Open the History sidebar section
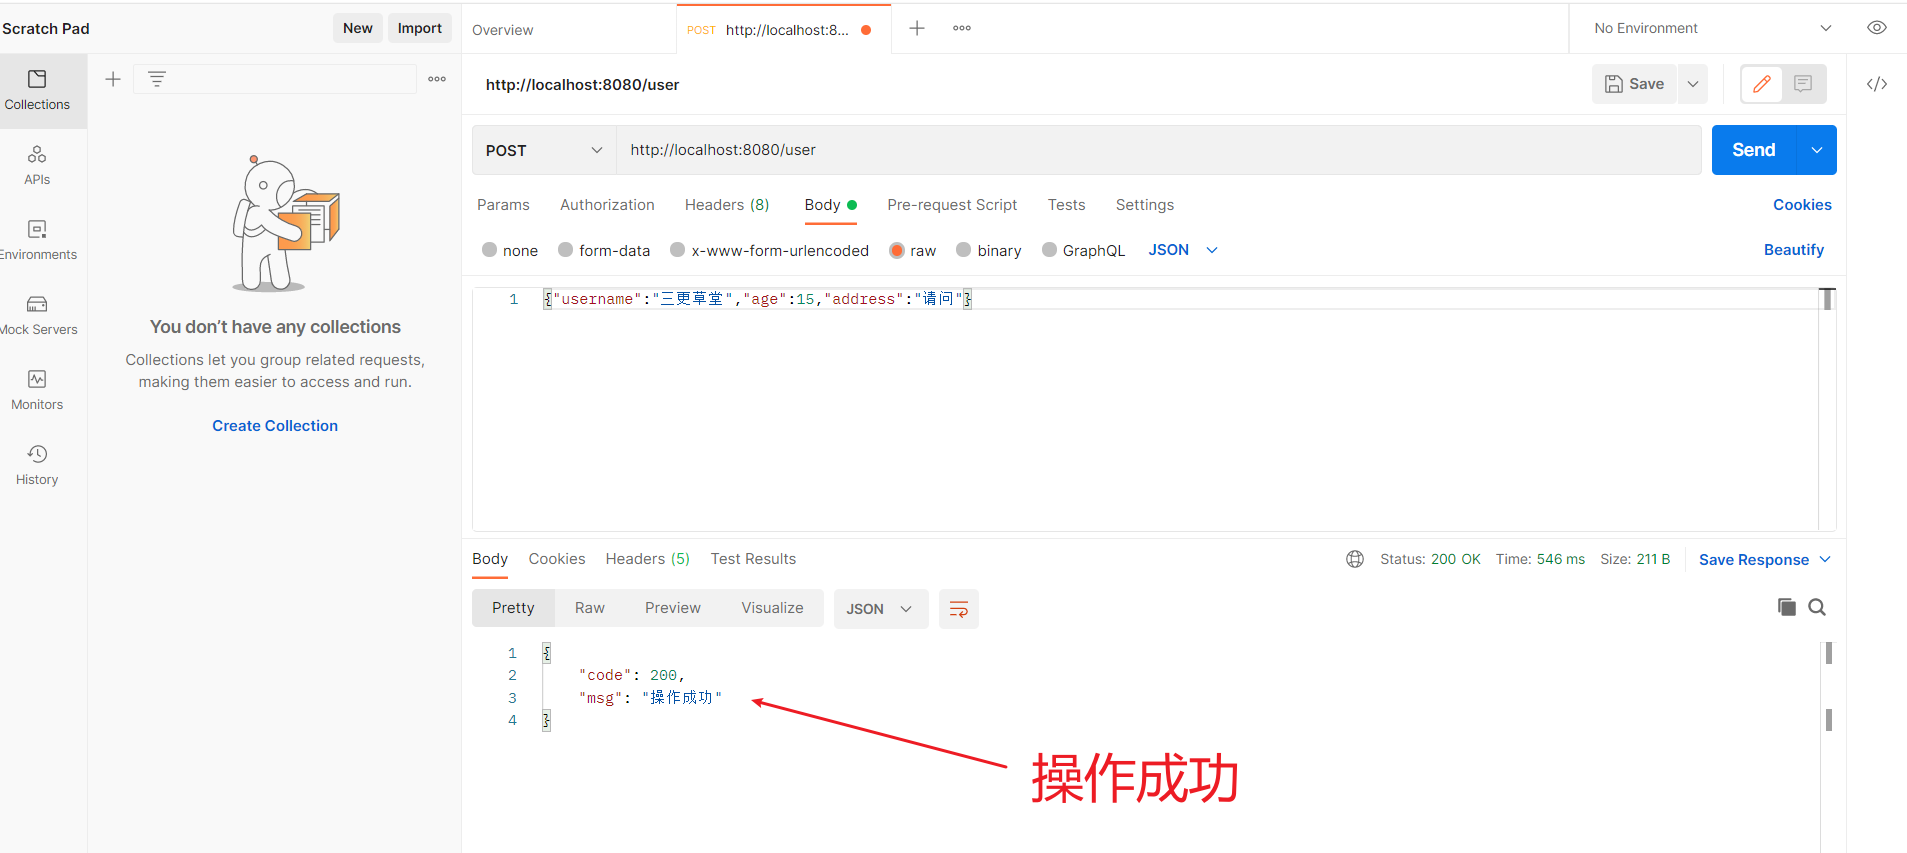Screen dimensions: 1907x853 pyautogui.click(x=37, y=465)
